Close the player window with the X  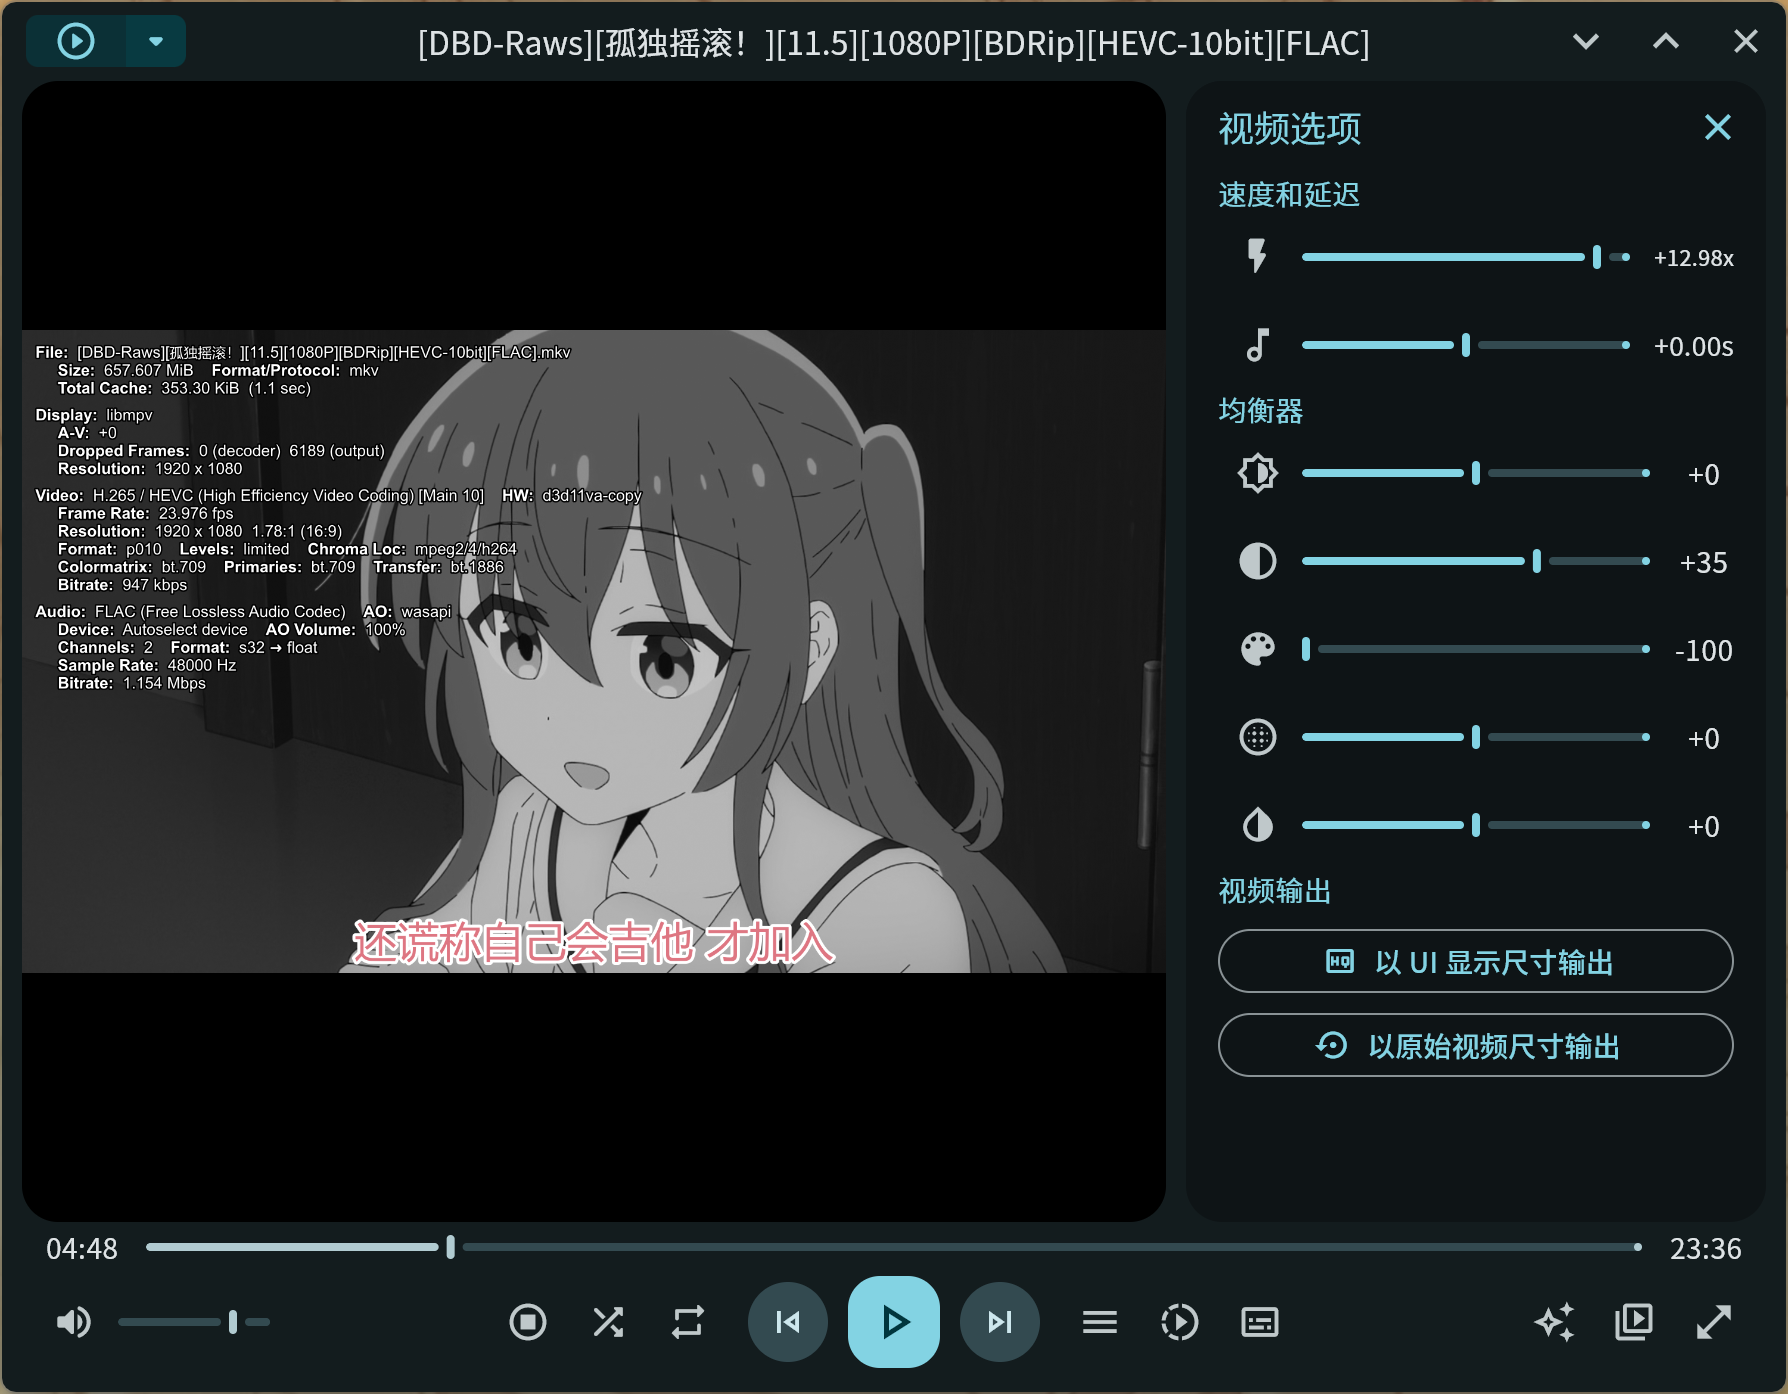1746,41
